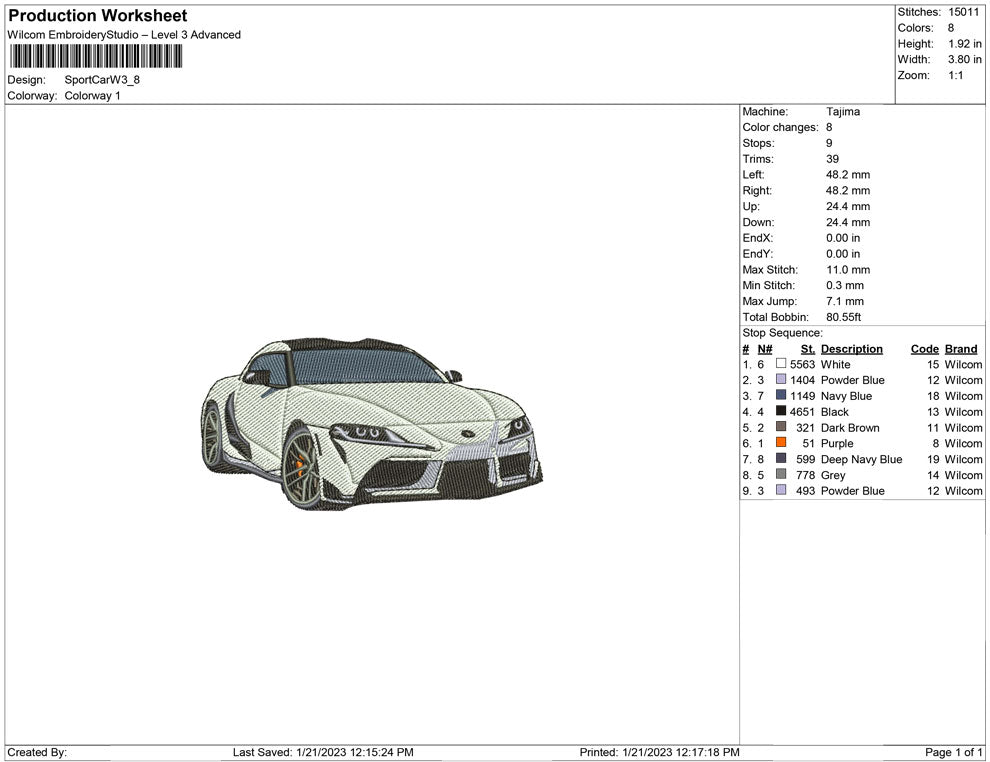Click the Brand column header

pyautogui.click(x=961, y=349)
